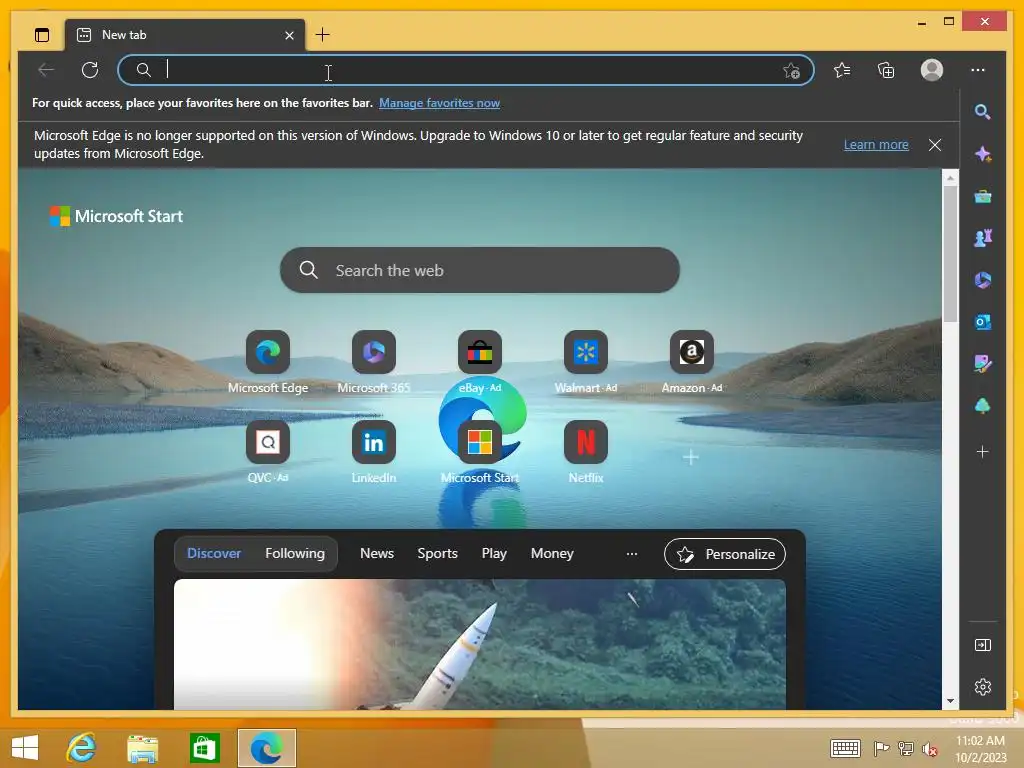Open the Windows Start button

click(25, 748)
